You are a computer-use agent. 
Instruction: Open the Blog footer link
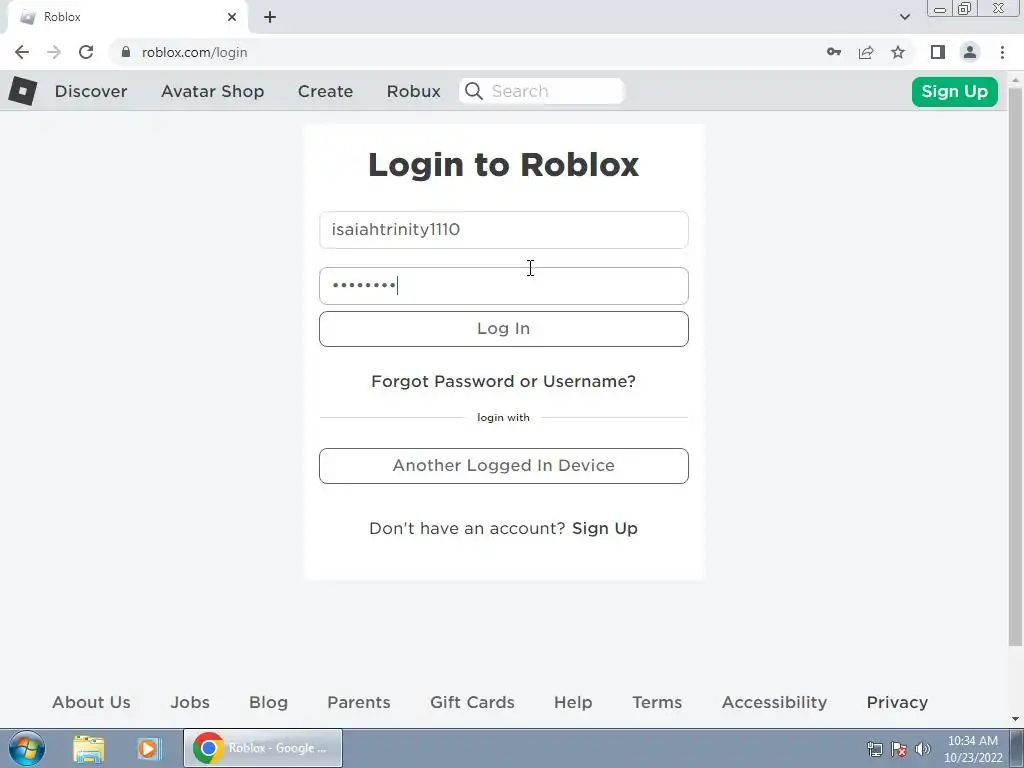268,702
